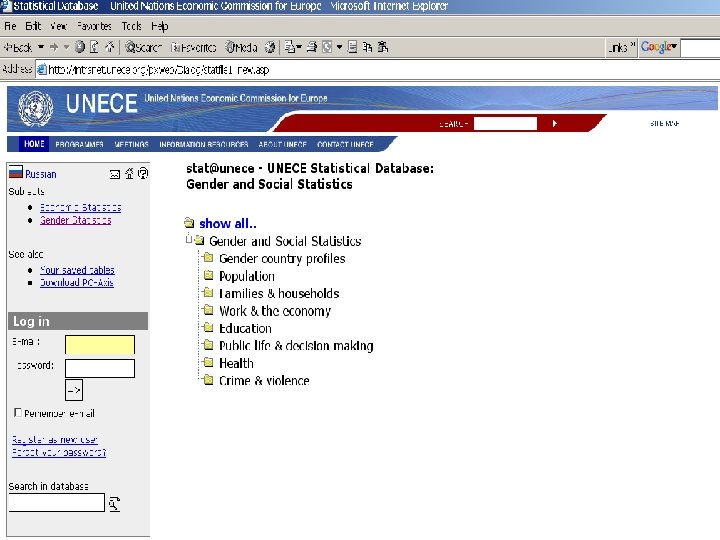720x540 pixels.
Task: Open the Favorites menu
Action: pos(94,26)
